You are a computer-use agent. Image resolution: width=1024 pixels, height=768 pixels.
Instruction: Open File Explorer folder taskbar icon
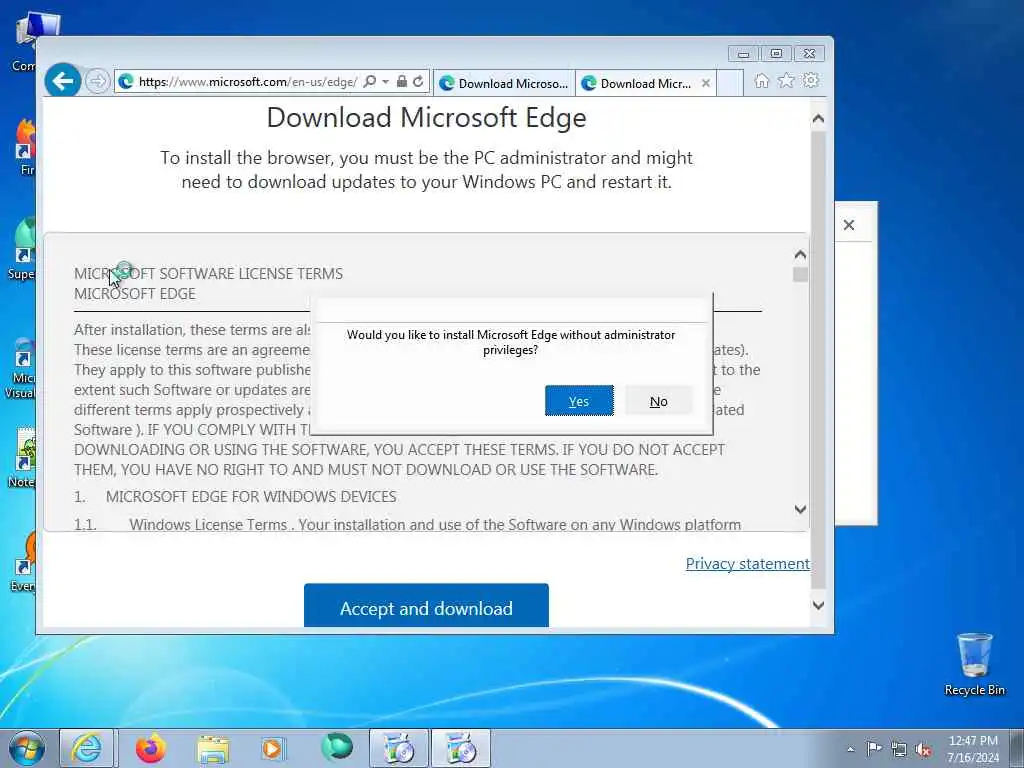pyautogui.click(x=213, y=748)
